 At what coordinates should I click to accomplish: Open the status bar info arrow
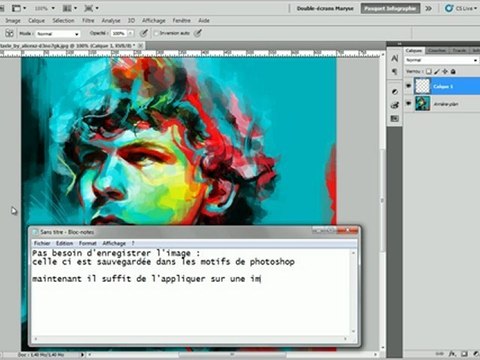tap(82, 355)
